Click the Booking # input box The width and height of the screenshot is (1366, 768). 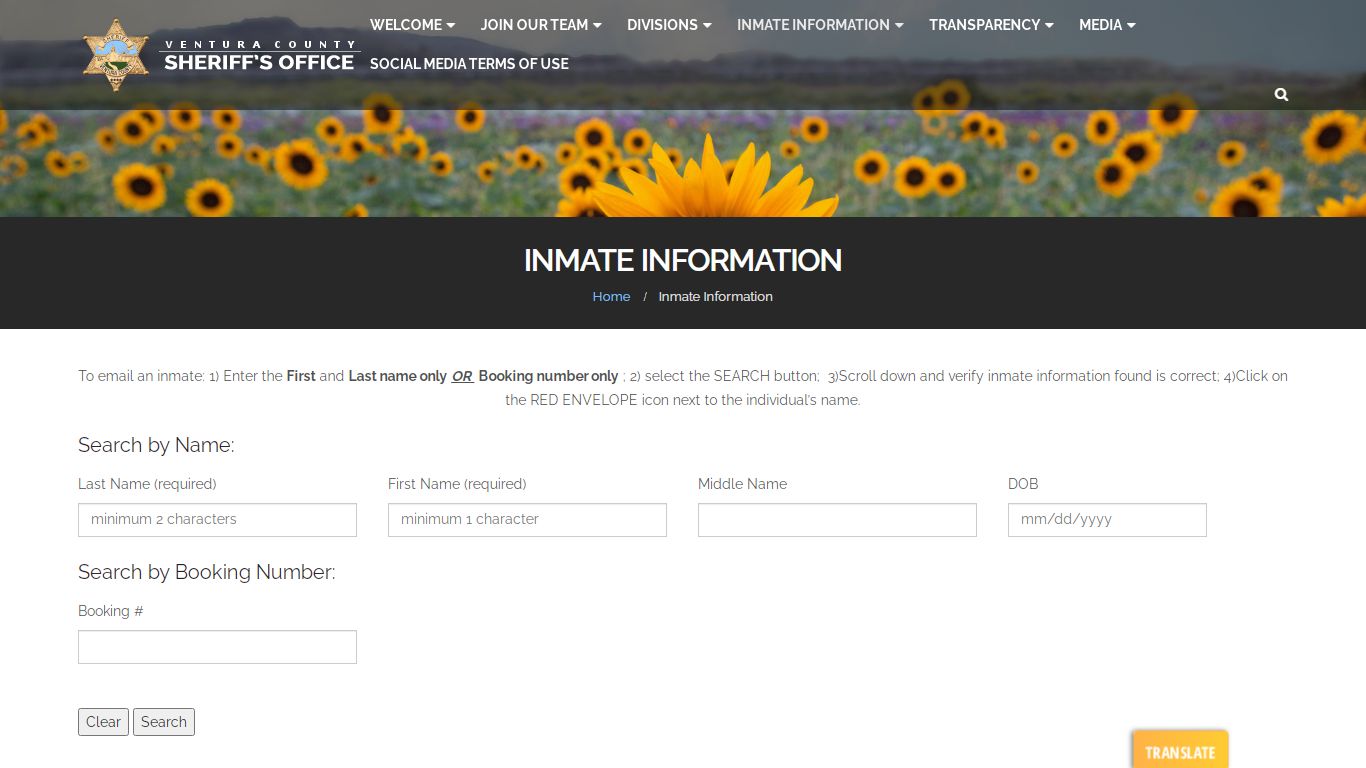pyautogui.click(x=217, y=647)
